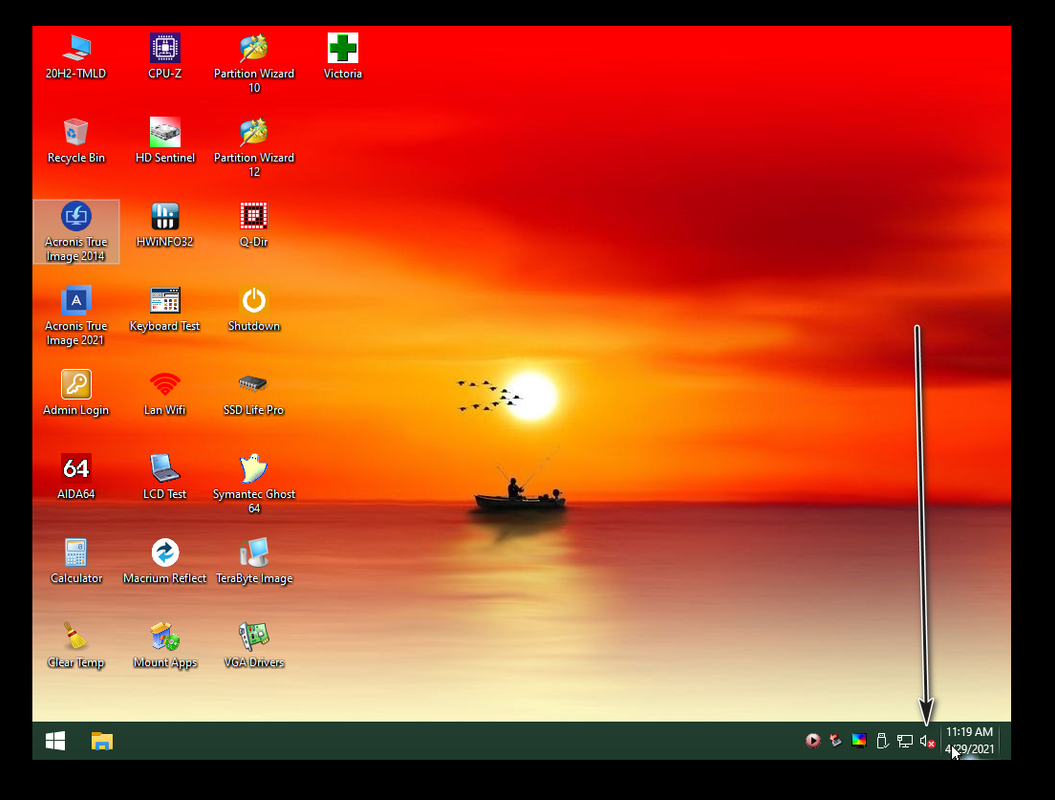This screenshot has height=800, width=1055.
Task: Open the Keyboard Test utility
Action: click(165, 309)
